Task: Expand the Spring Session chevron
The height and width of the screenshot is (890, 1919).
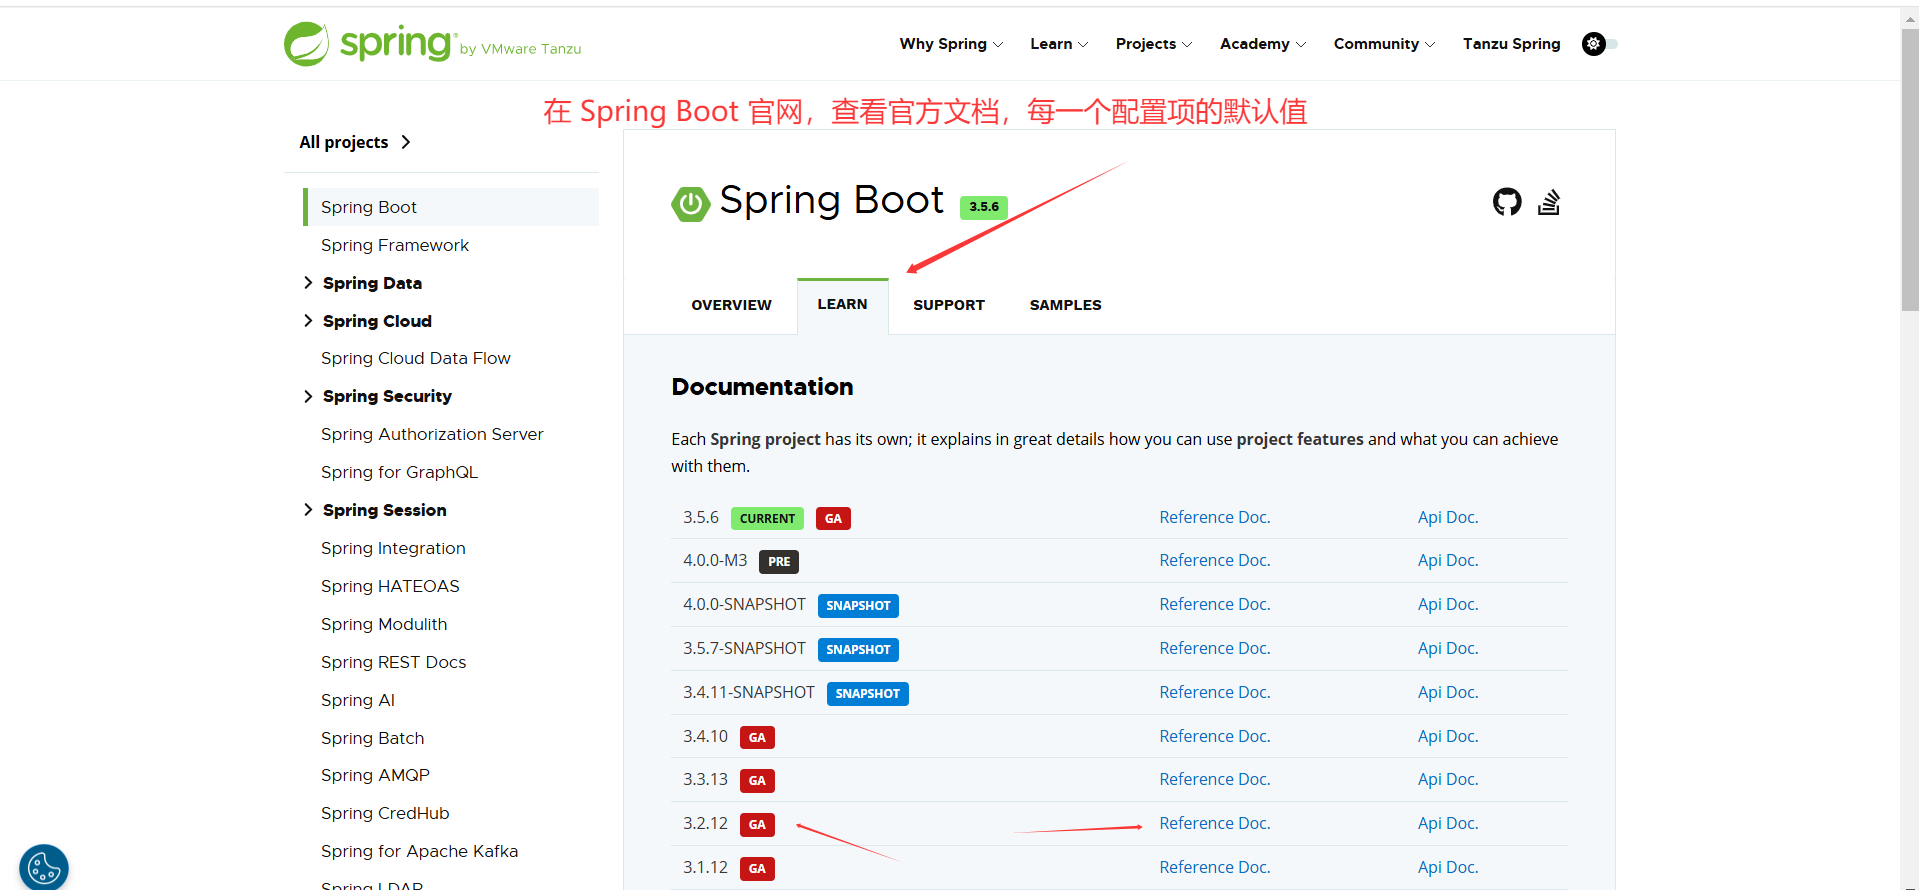Action: point(308,510)
